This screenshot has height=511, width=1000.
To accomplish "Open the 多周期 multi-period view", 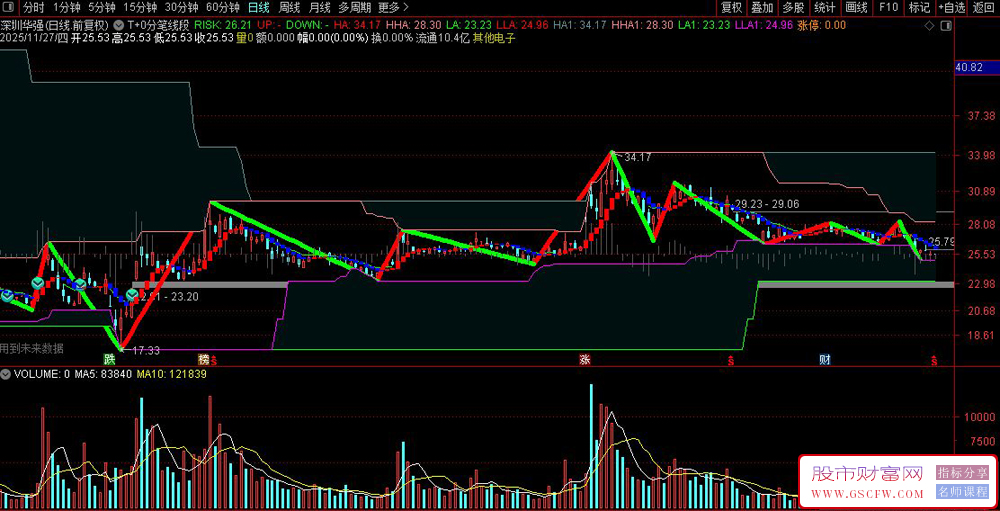I will click(353, 8).
